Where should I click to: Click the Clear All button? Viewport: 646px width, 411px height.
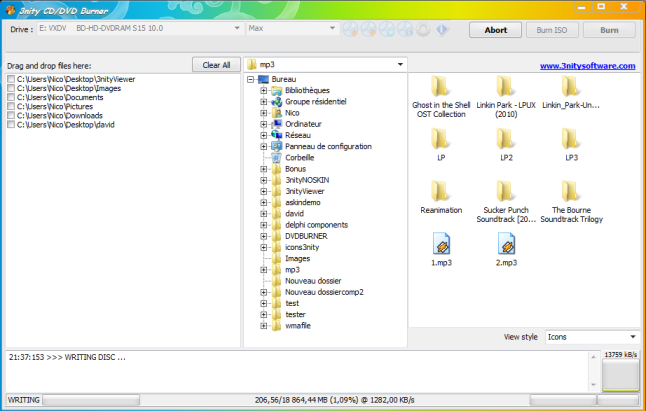point(216,65)
